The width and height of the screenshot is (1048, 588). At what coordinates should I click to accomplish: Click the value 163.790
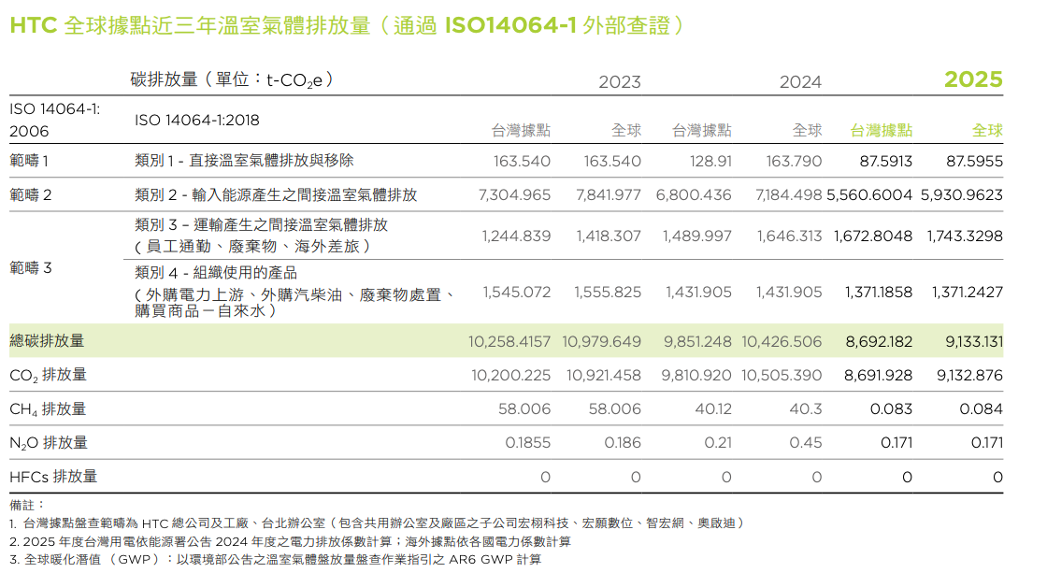point(793,161)
